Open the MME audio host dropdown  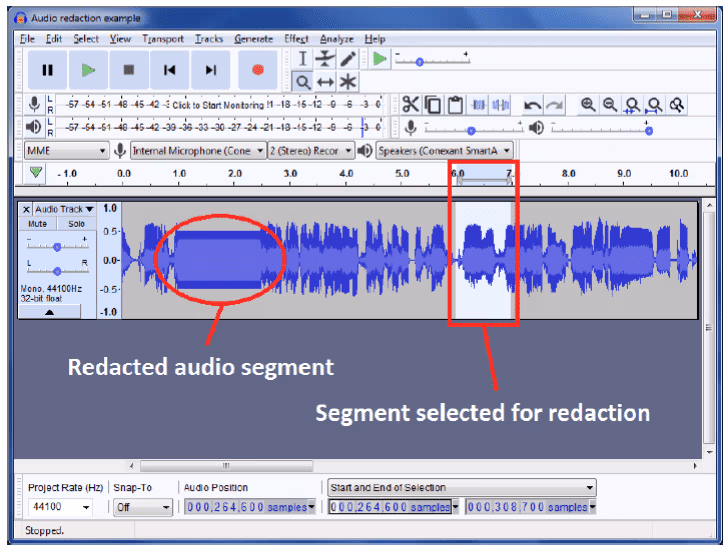click(x=66, y=150)
